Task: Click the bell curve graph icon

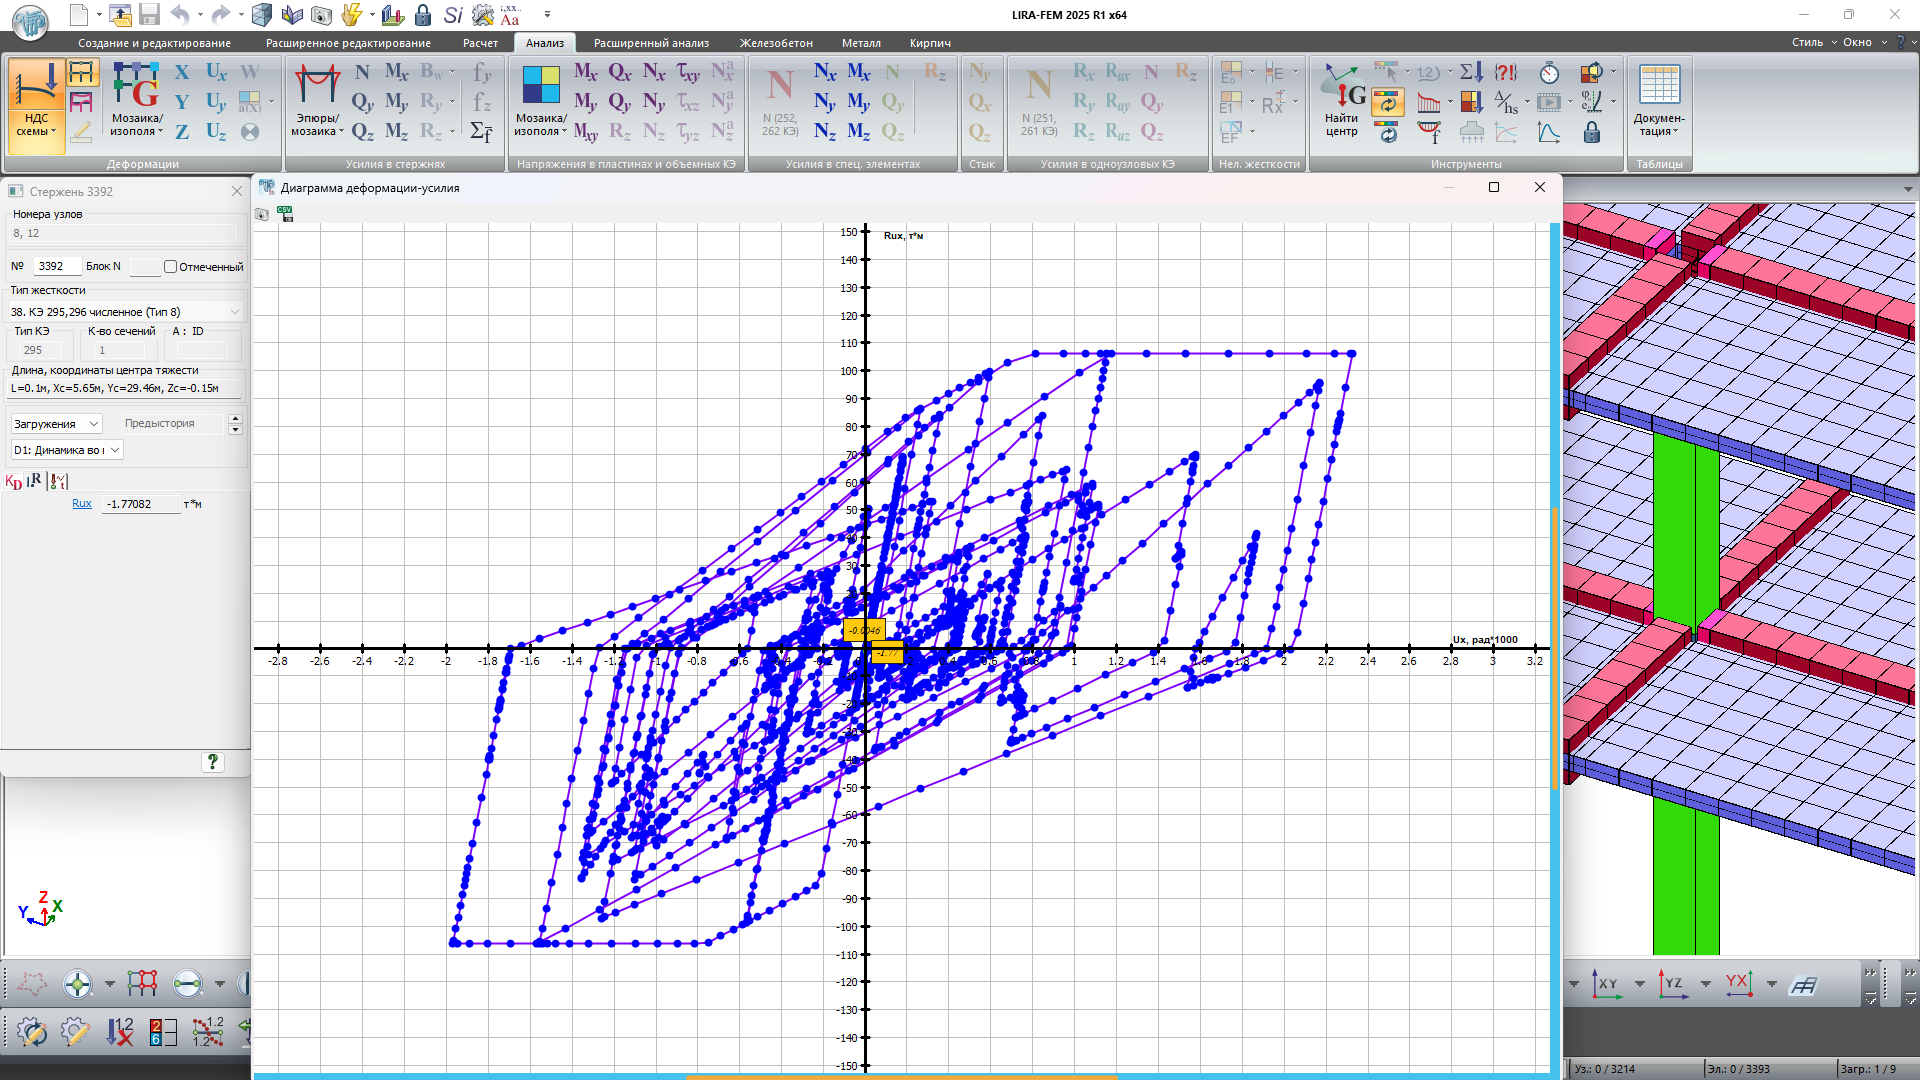Action: click(1549, 133)
